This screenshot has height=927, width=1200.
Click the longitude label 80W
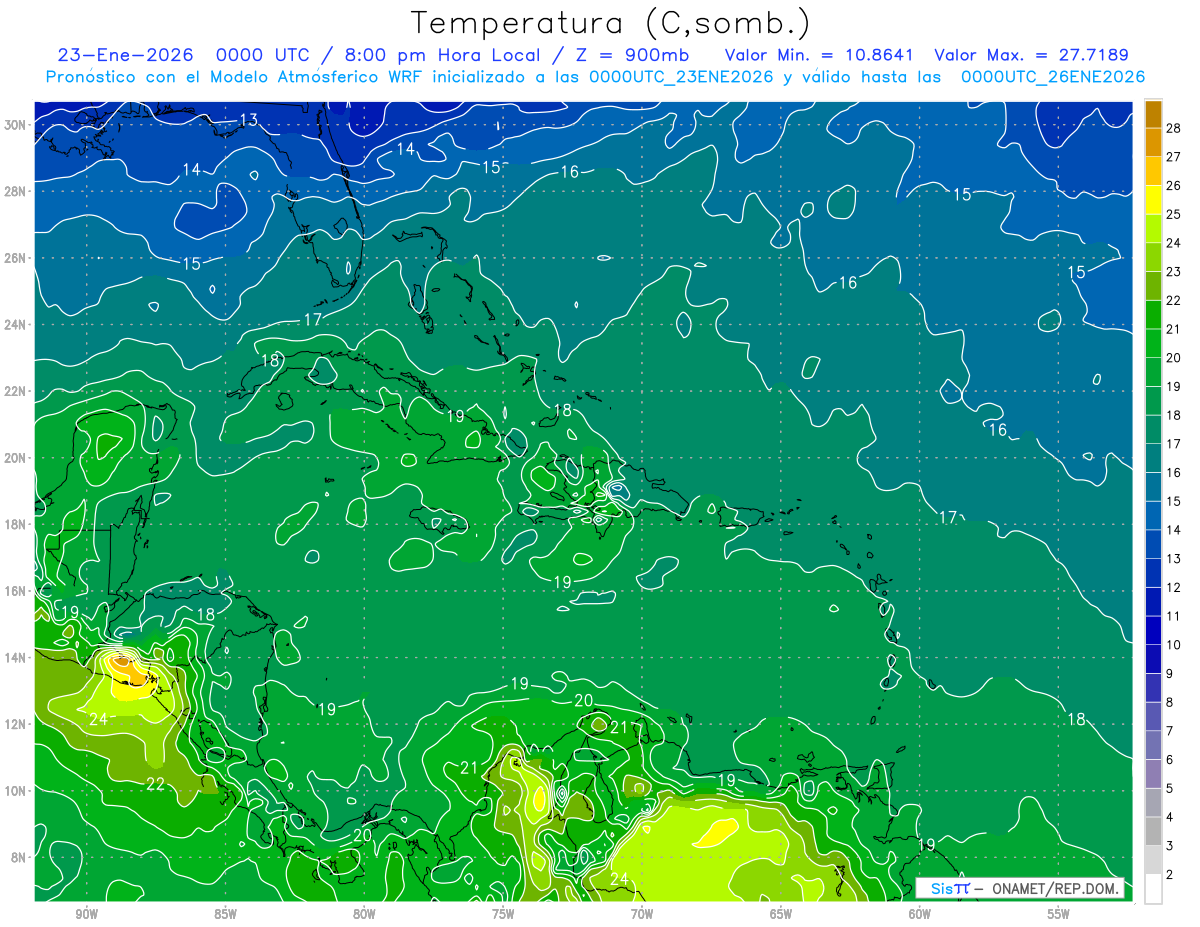pos(364,914)
